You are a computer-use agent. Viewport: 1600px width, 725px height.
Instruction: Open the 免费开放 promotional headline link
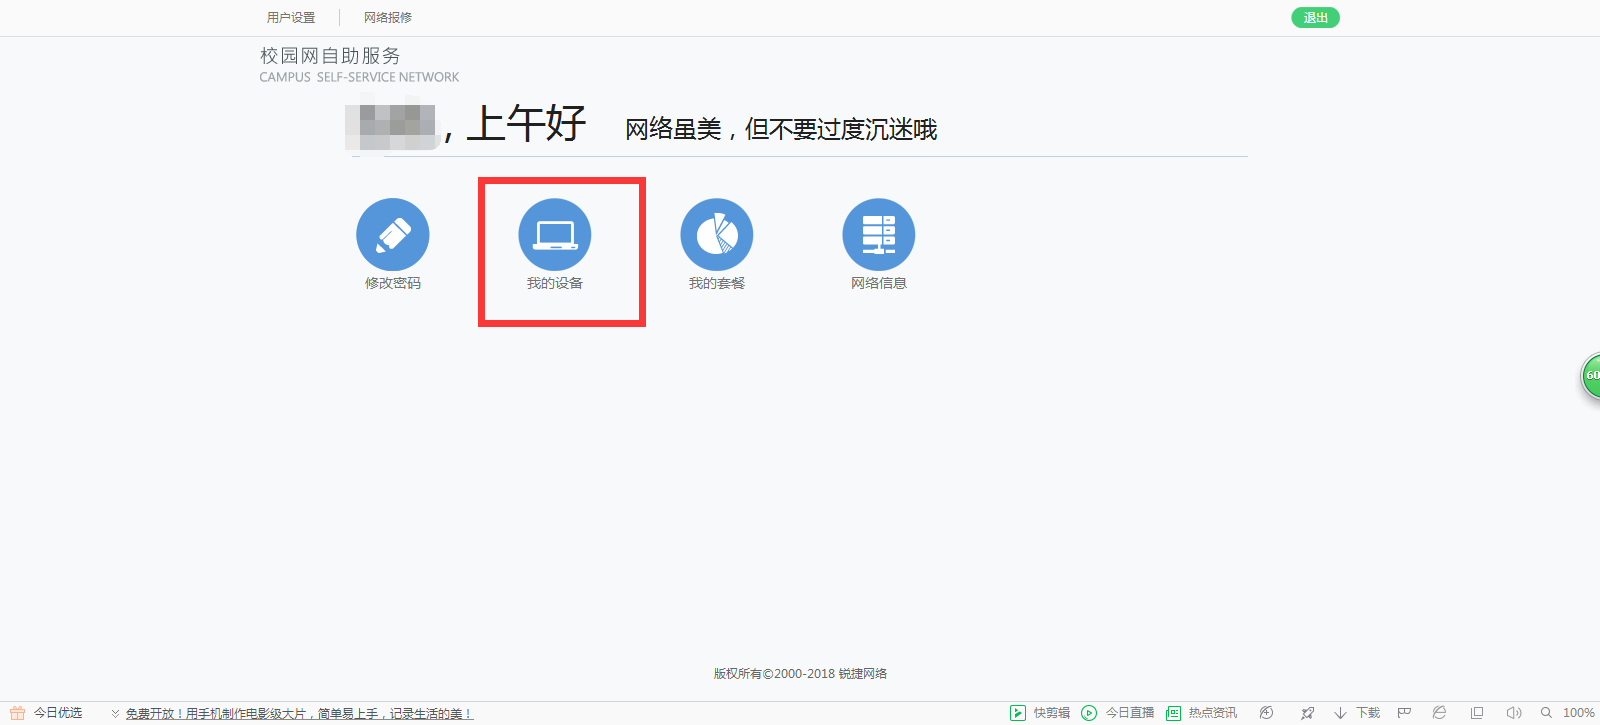[x=298, y=714]
